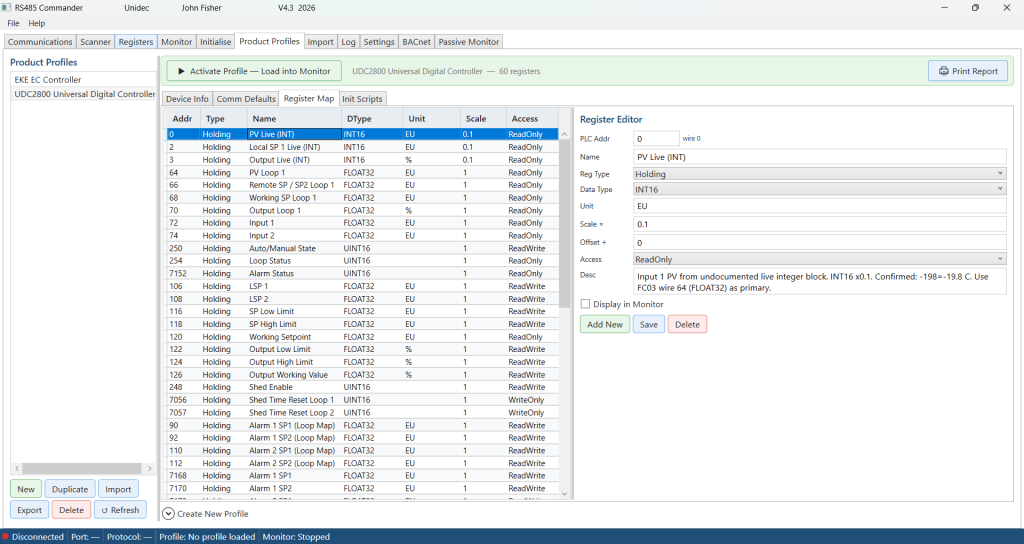Image resolution: width=1024 pixels, height=544 pixels.
Task: Select the EKE EC Controller profile
Action: point(48,80)
